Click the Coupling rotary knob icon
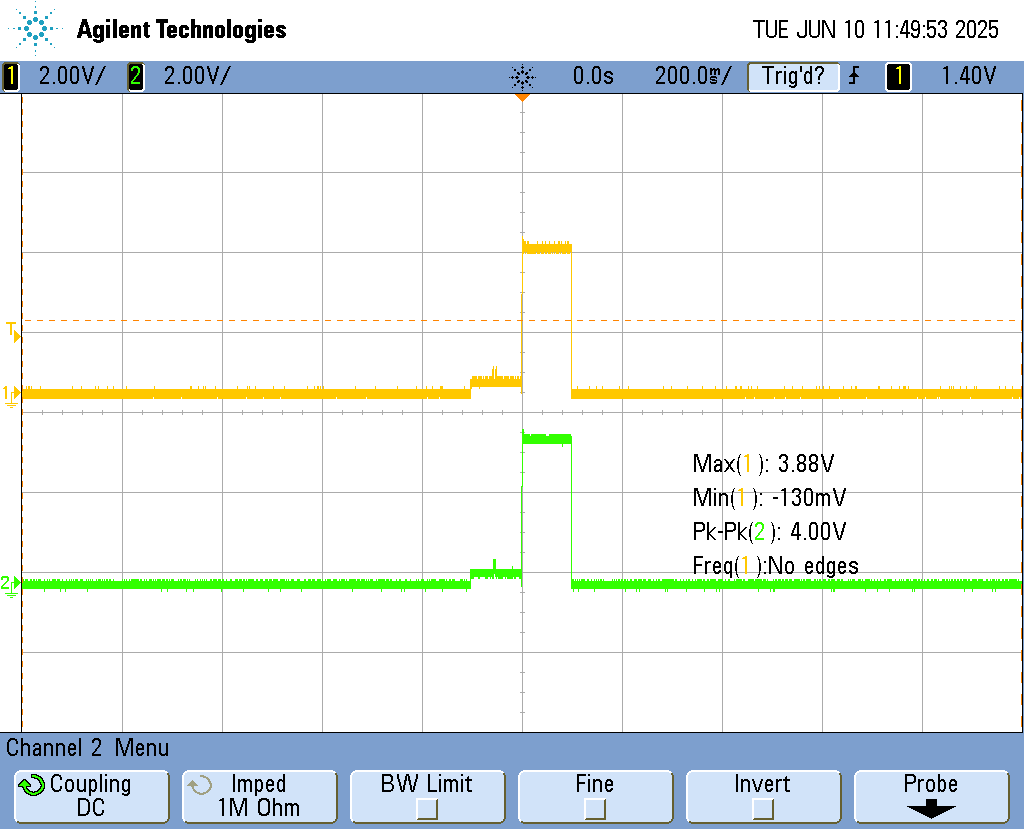The height and width of the screenshot is (829, 1024). tap(31, 785)
